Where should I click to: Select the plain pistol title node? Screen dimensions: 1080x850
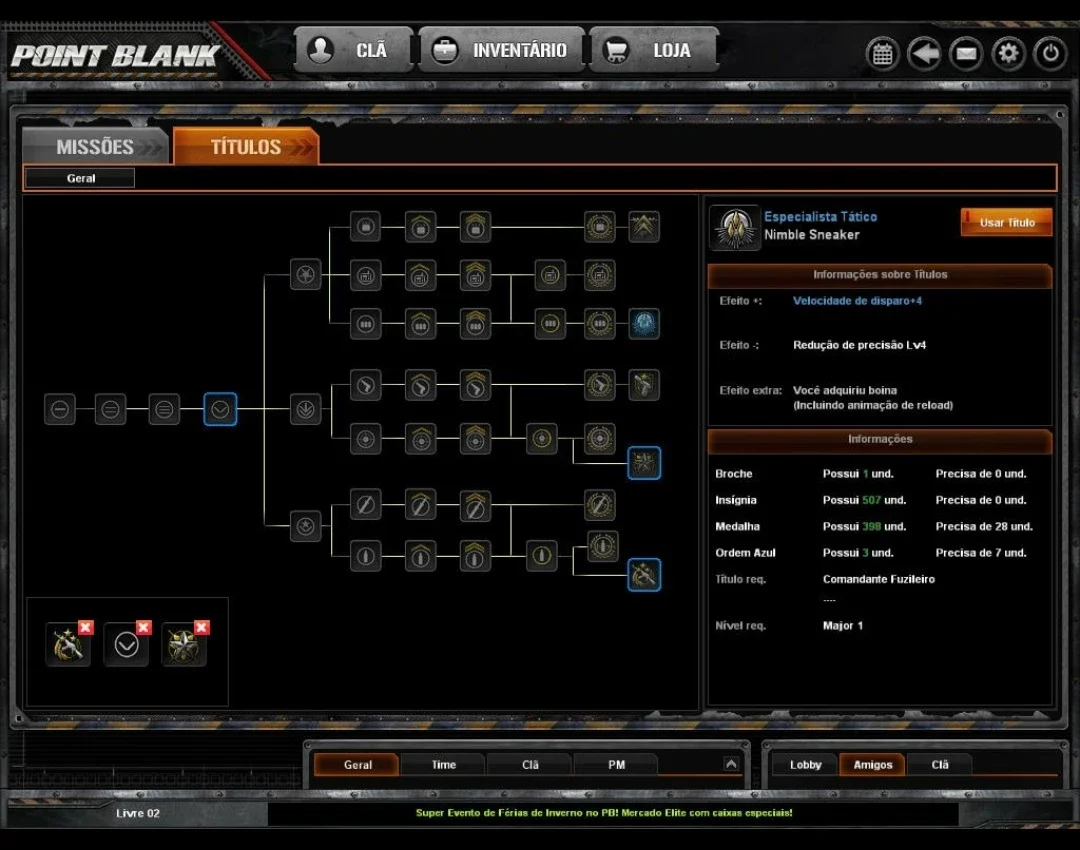[366, 385]
